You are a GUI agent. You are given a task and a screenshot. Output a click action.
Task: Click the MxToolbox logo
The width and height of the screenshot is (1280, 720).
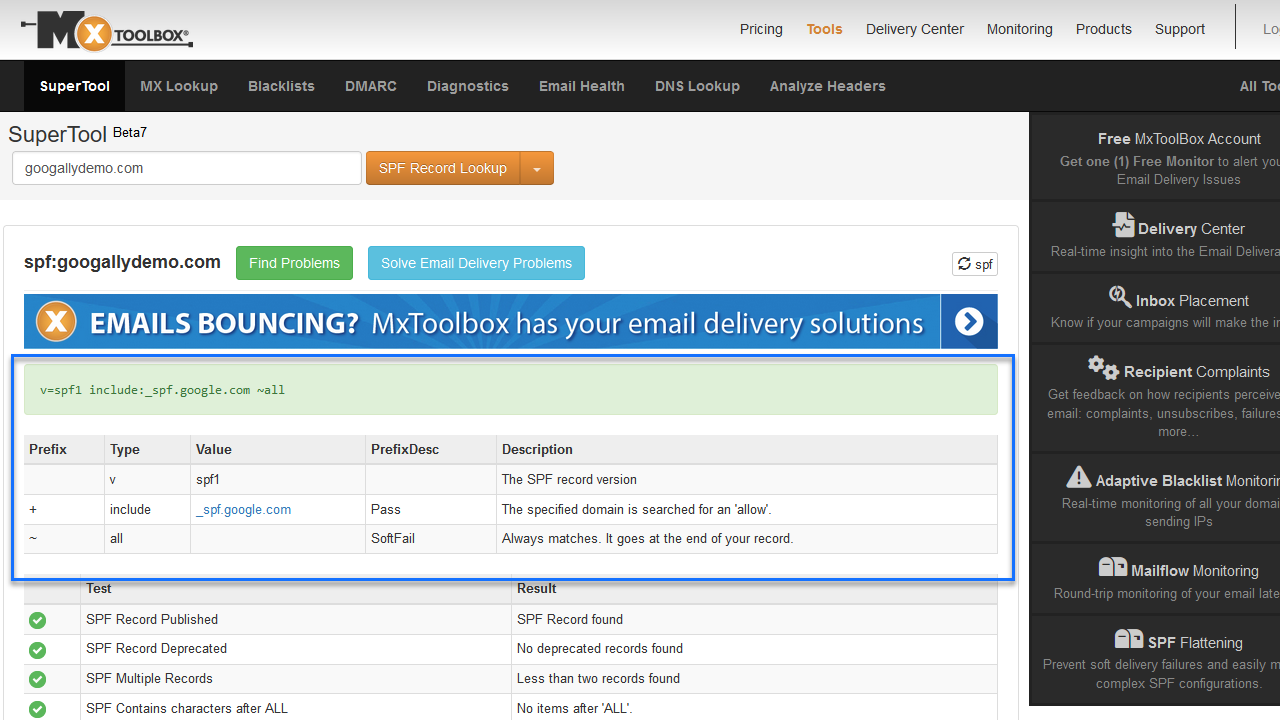tap(107, 30)
